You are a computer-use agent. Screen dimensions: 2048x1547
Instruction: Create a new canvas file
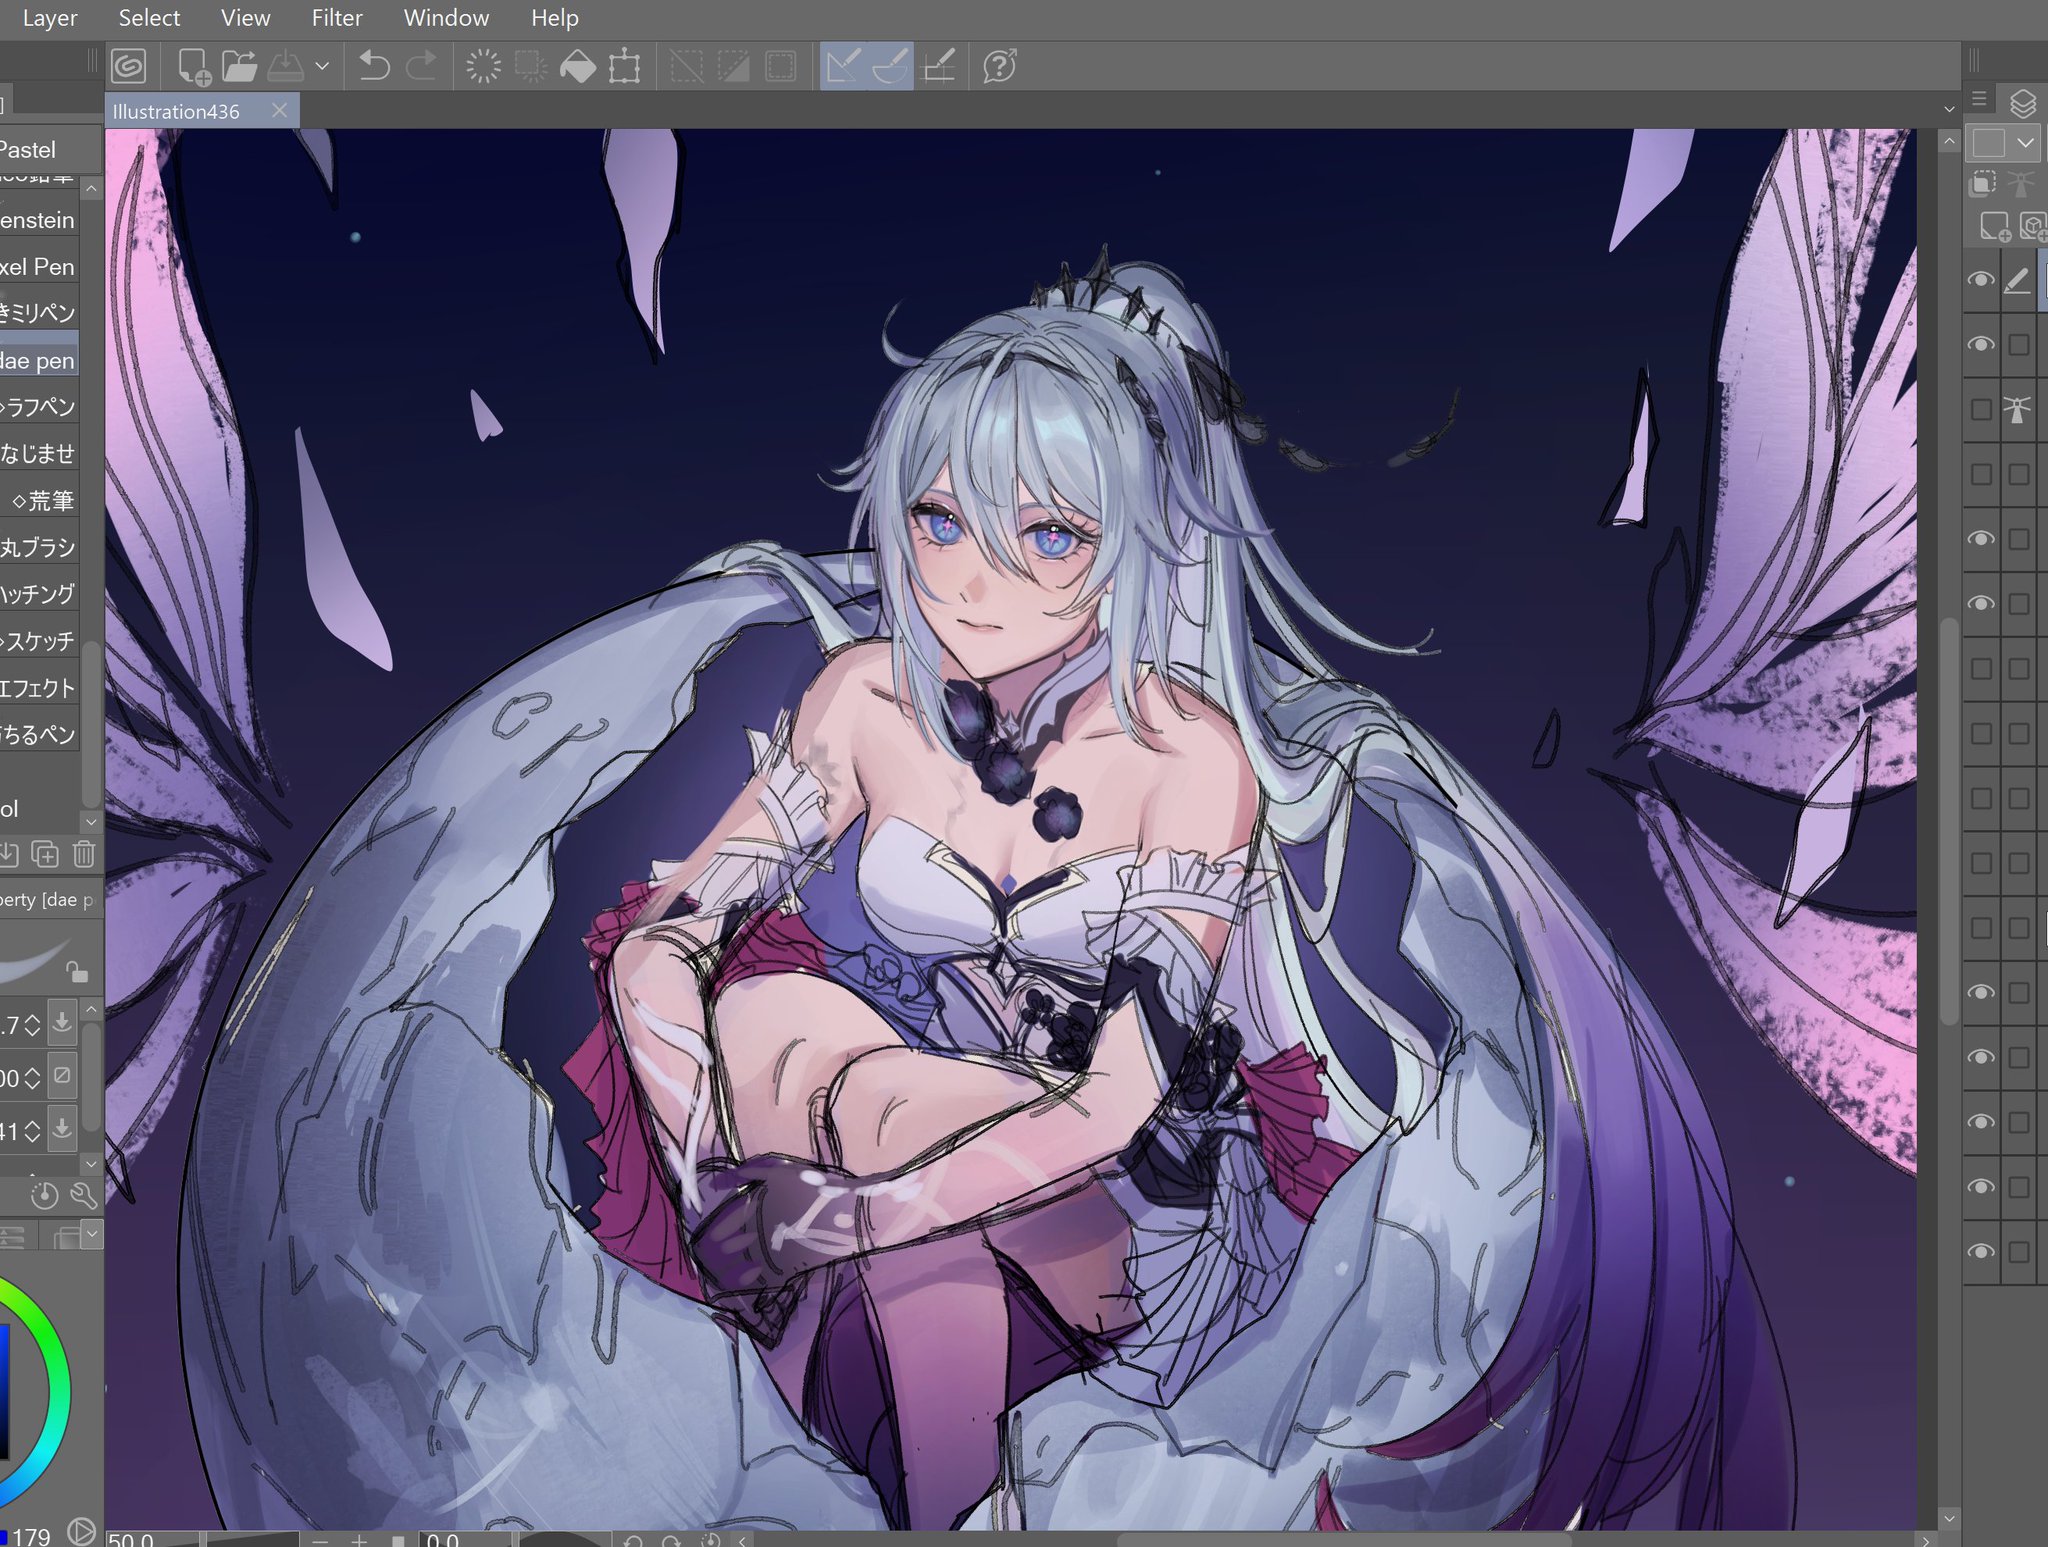pos(193,67)
